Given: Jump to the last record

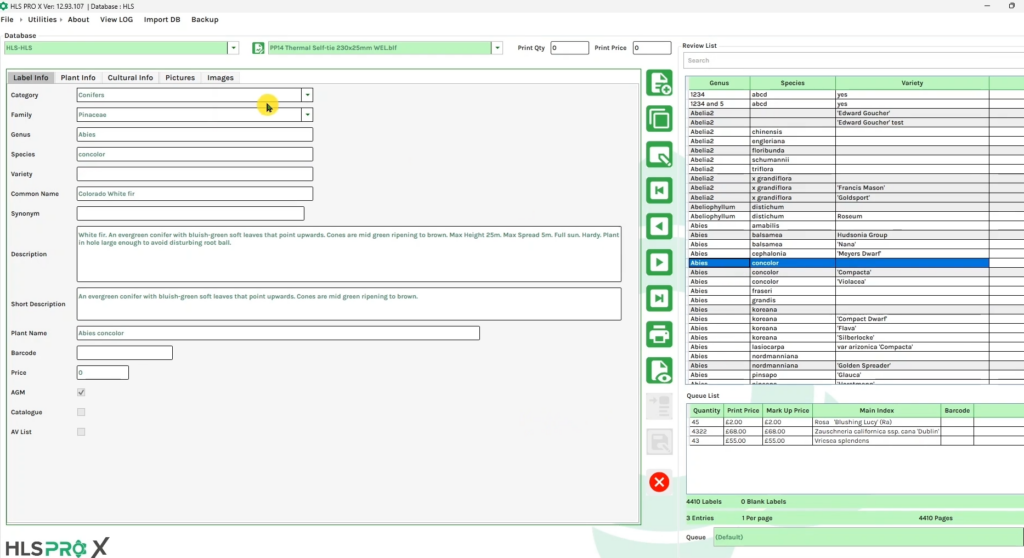Looking at the screenshot, I should tap(659, 298).
